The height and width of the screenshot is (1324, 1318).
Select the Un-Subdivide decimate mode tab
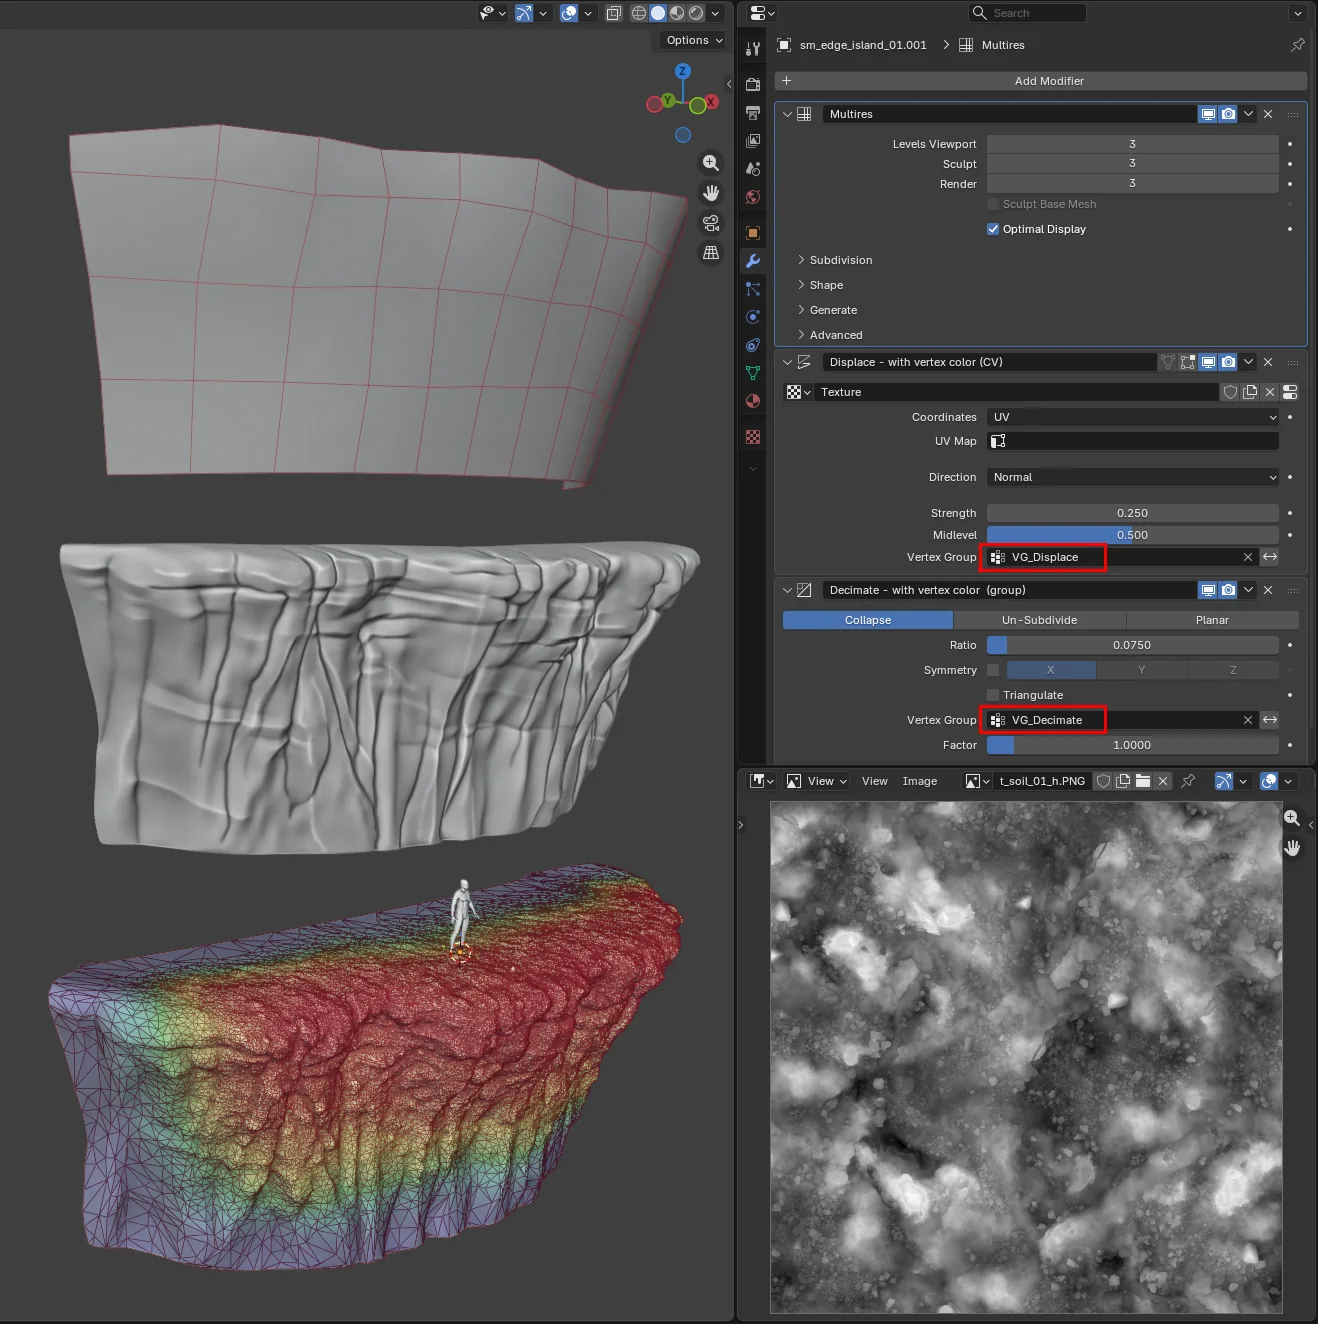click(x=1040, y=620)
